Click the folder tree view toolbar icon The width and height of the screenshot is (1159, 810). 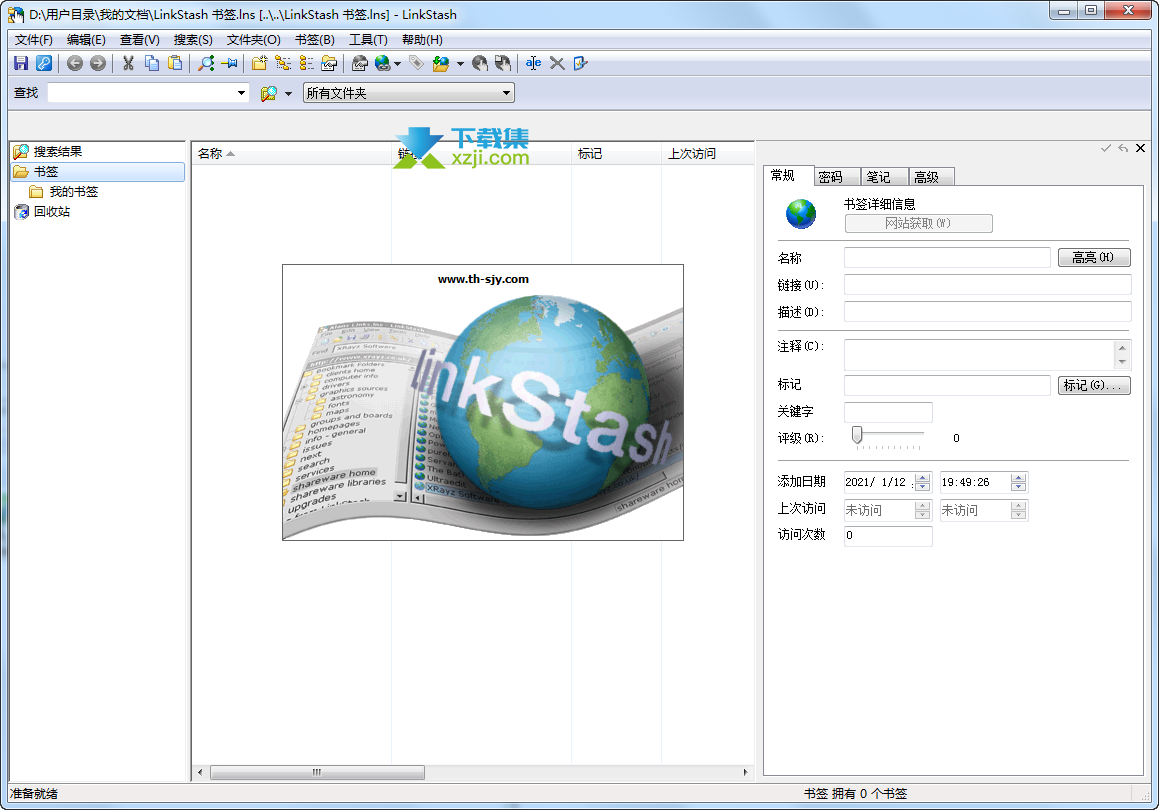tap(283, 64)
